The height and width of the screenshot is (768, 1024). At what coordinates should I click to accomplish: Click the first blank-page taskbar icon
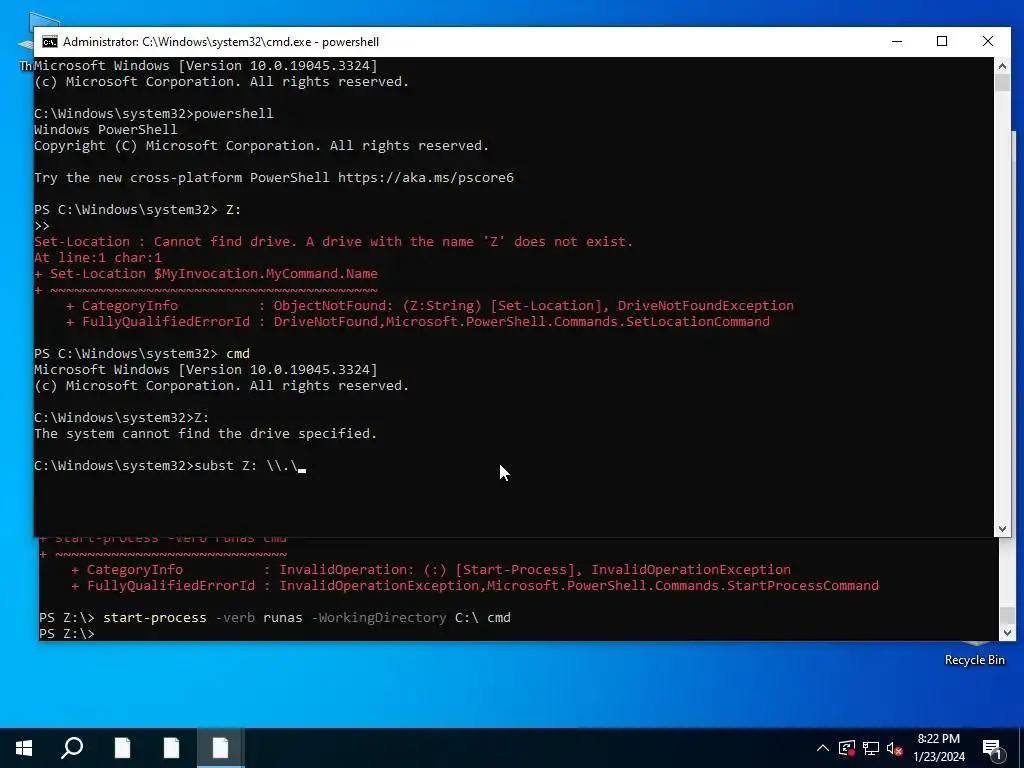click(122, 748)
